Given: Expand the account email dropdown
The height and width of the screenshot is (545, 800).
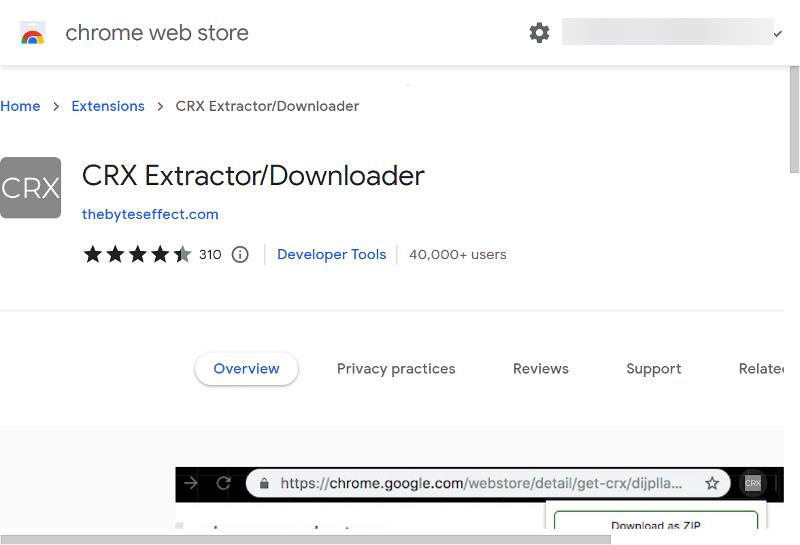Looking at the screenshot, I should [778, 33].
